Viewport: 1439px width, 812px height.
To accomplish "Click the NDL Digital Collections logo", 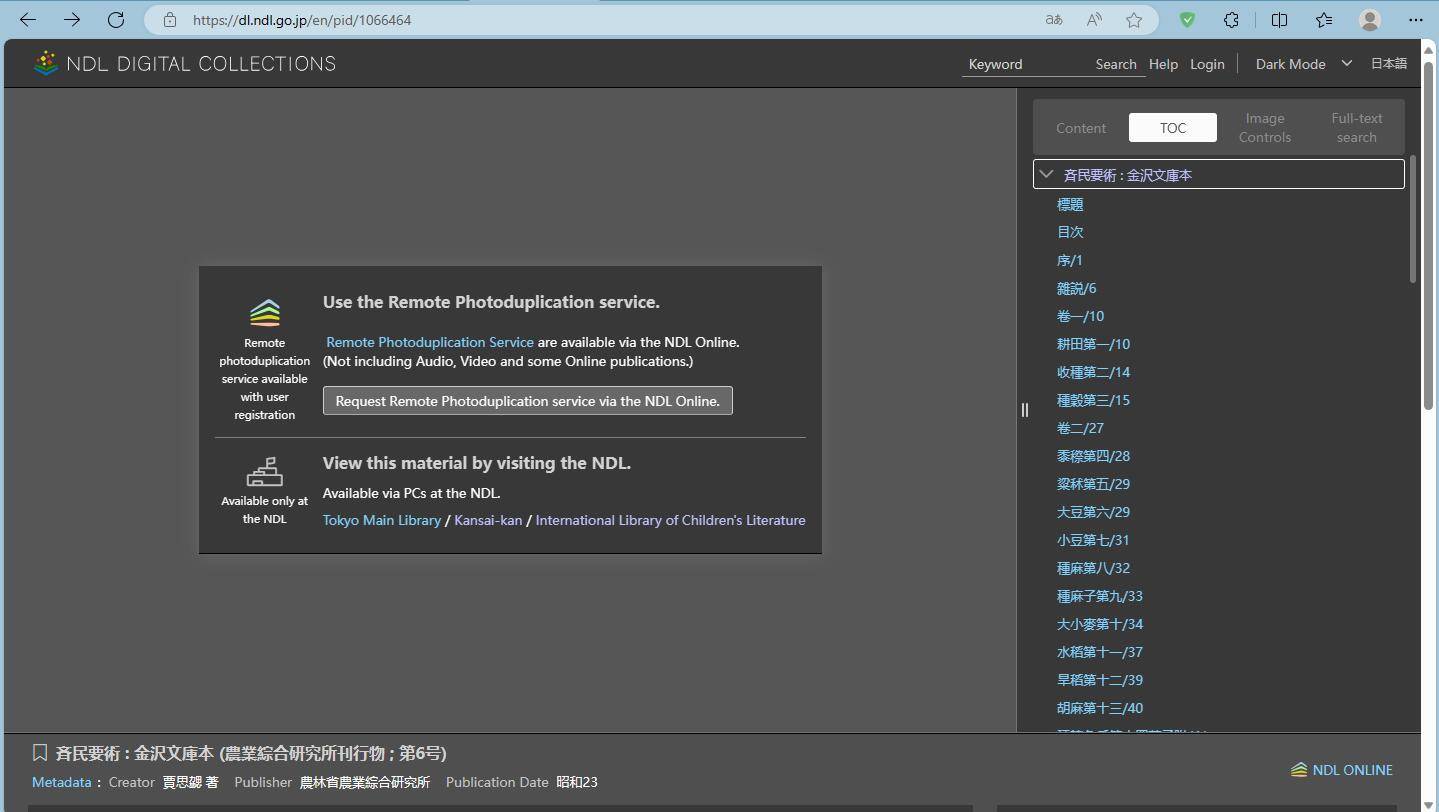I will coord(185,63).
